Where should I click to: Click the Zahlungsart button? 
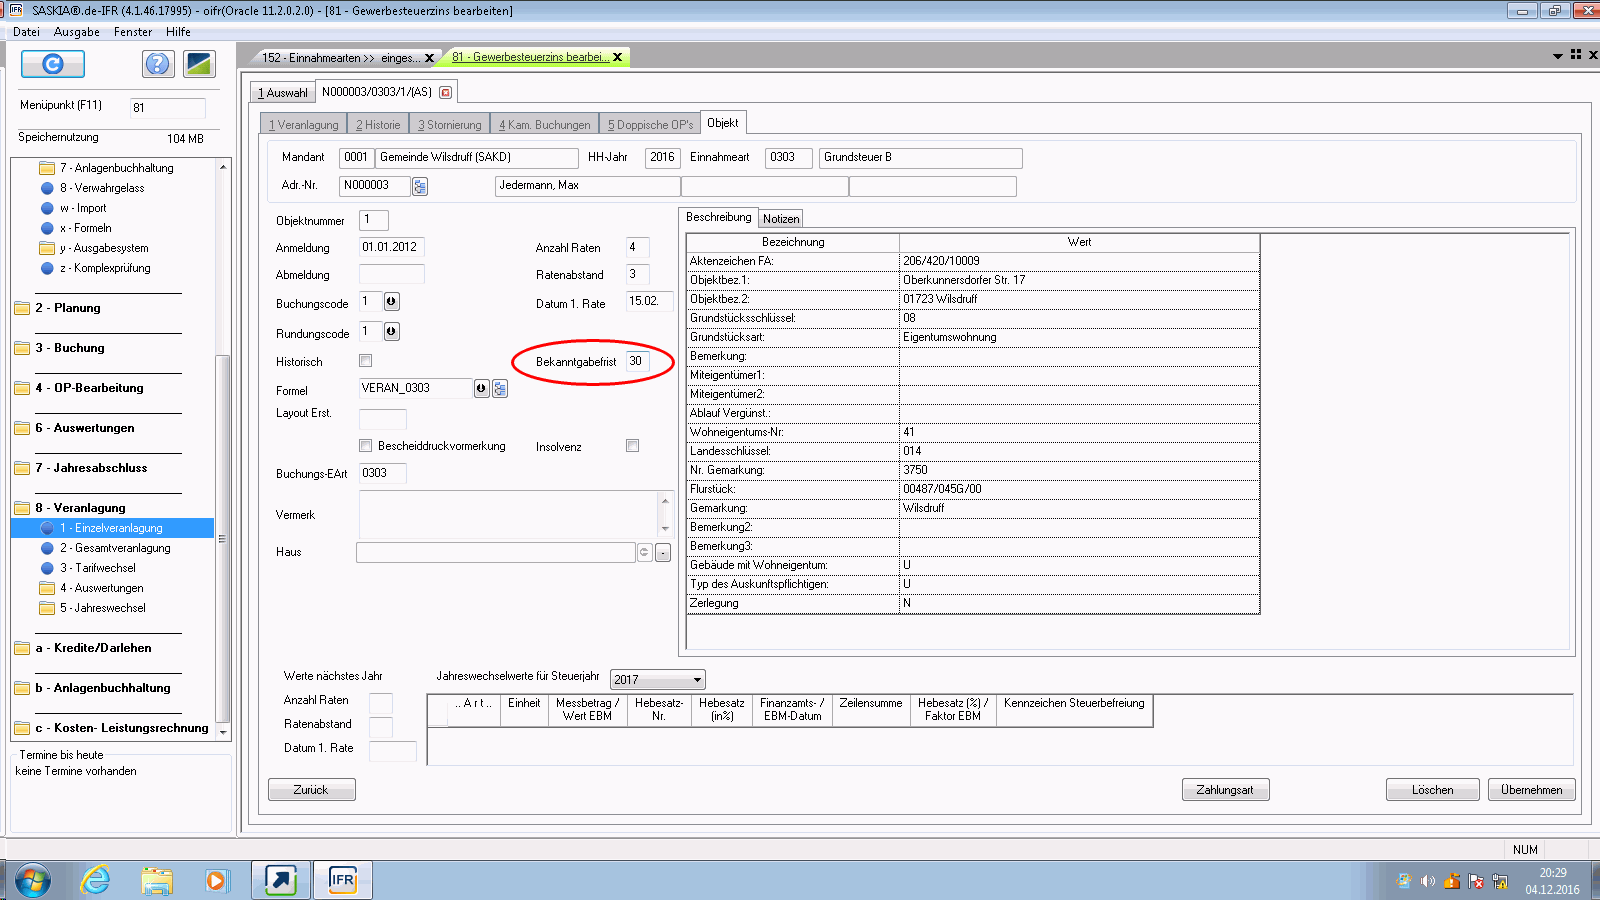[x=1225, y=790]
